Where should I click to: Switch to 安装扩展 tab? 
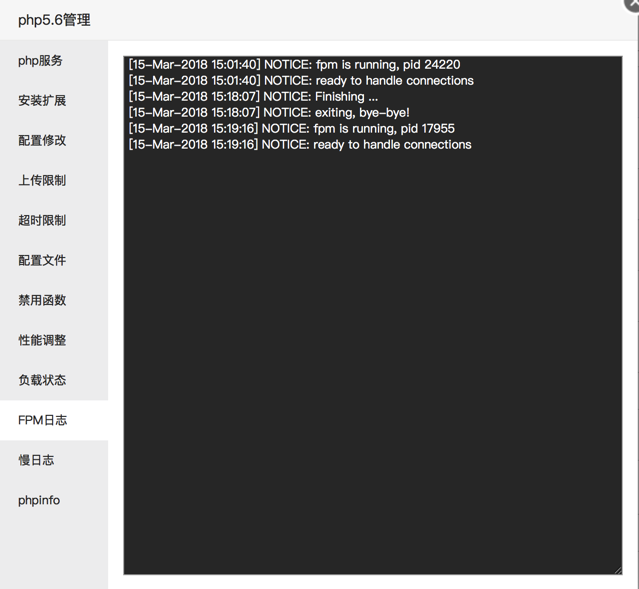(54, 100)
